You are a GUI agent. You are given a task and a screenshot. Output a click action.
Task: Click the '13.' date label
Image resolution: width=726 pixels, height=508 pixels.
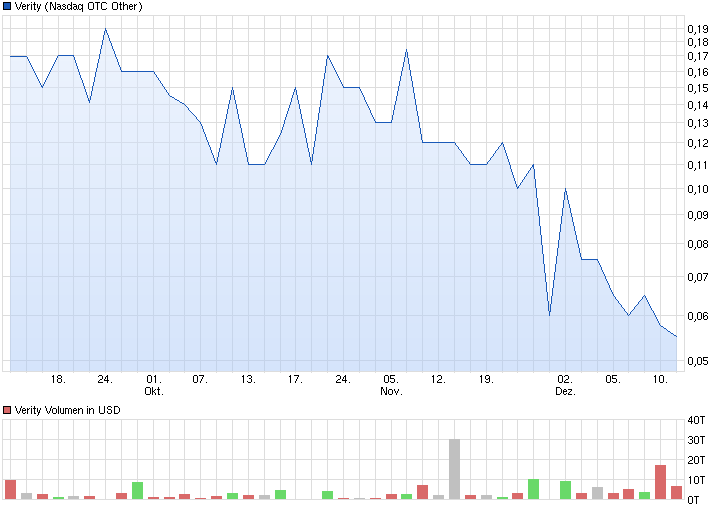point(248,379)
